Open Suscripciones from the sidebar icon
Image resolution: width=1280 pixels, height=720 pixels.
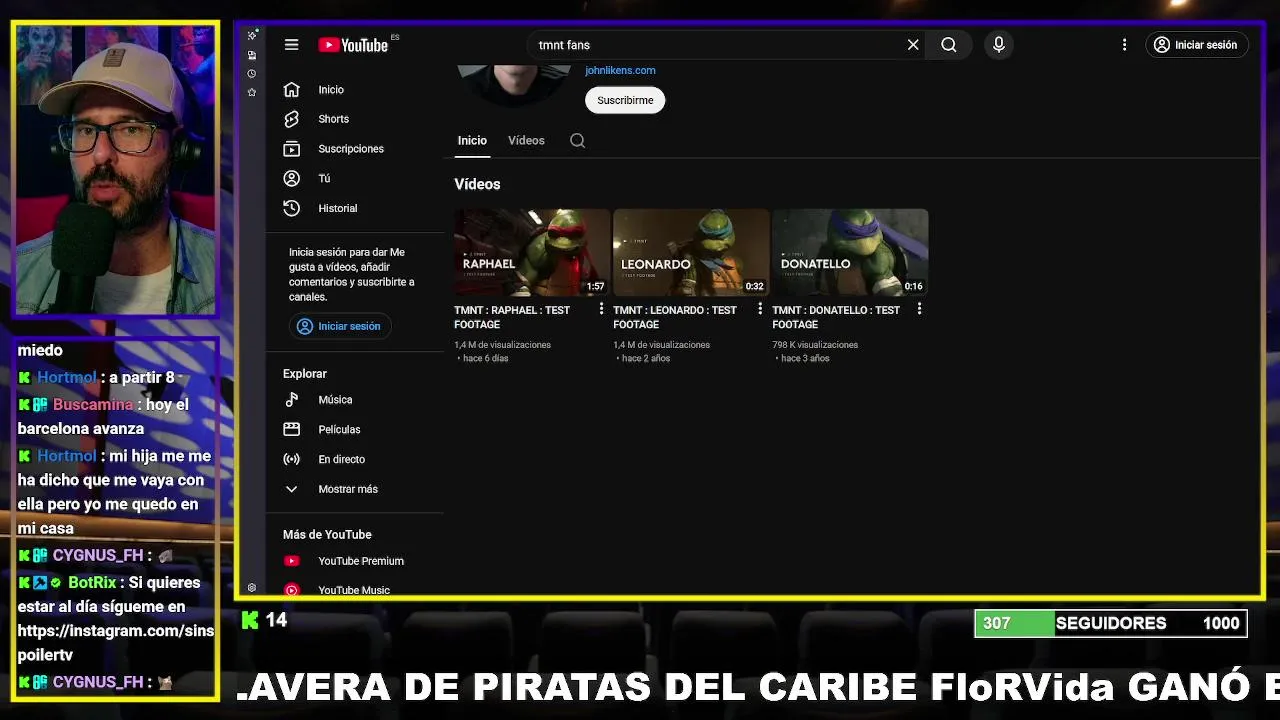coord(291,149)
